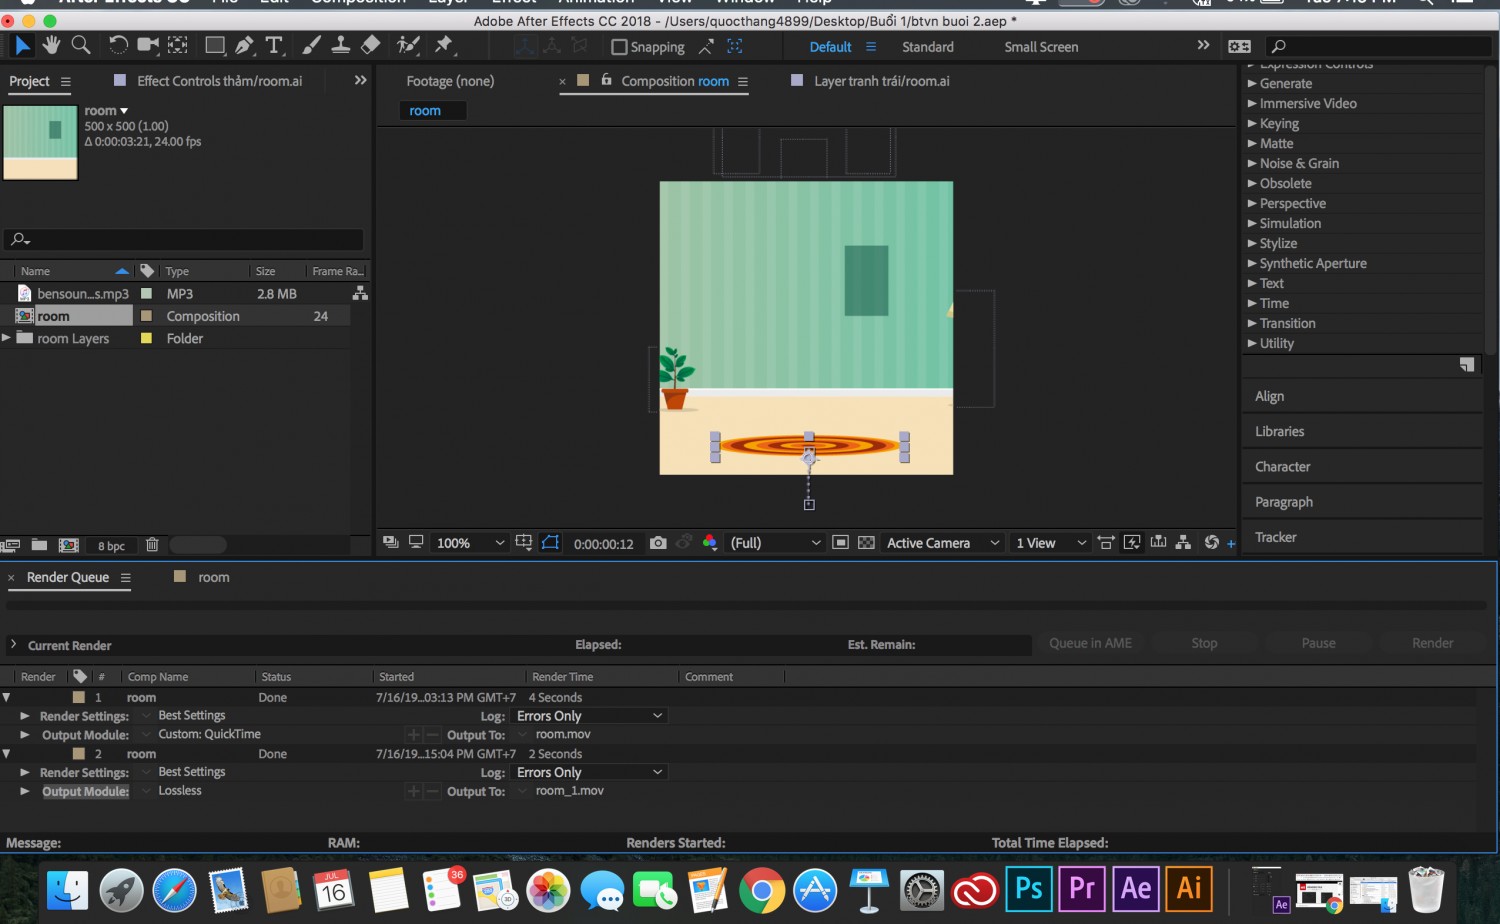Switch to the Render Queue tab
This screenshot has width=1500, height=924.
68,577
